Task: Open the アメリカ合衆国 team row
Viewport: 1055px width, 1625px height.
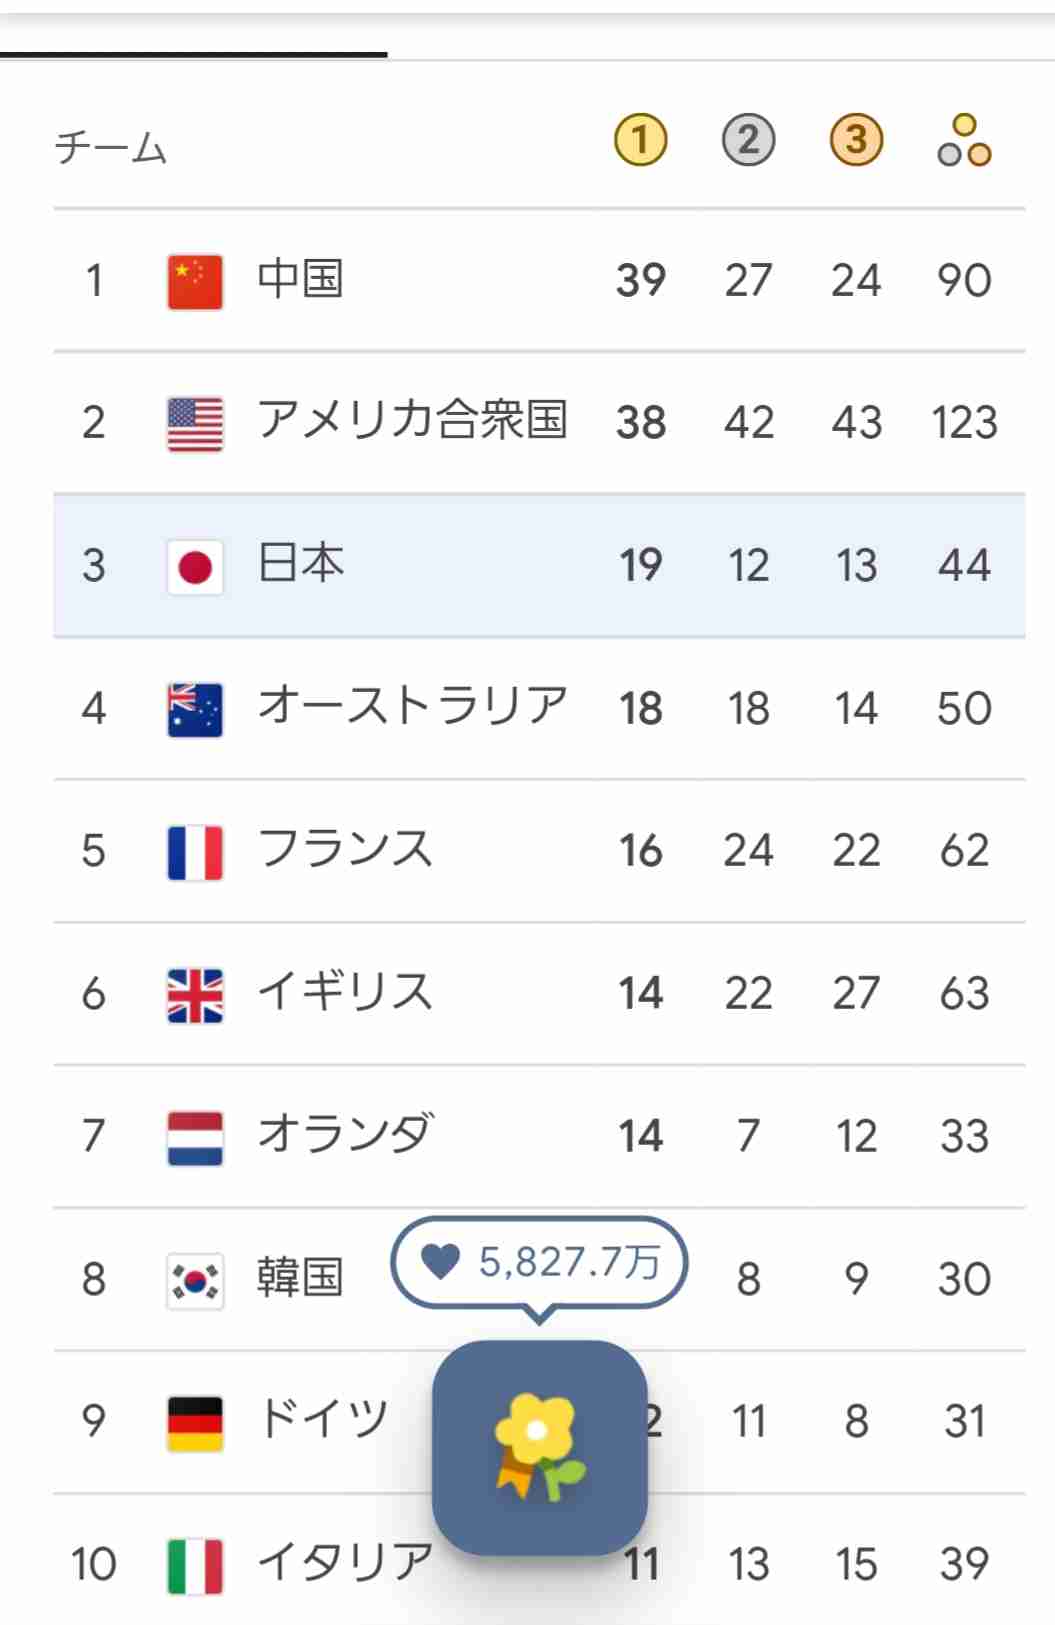Action: click(539, 422)
